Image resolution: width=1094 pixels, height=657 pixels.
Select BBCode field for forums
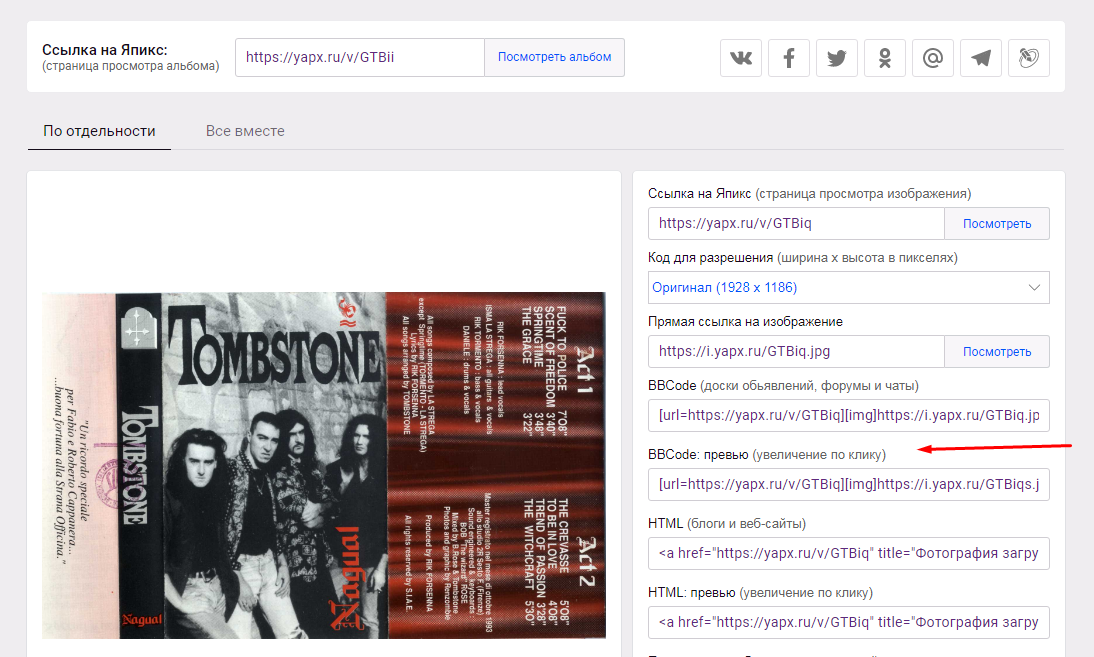(x=848, y=416)
